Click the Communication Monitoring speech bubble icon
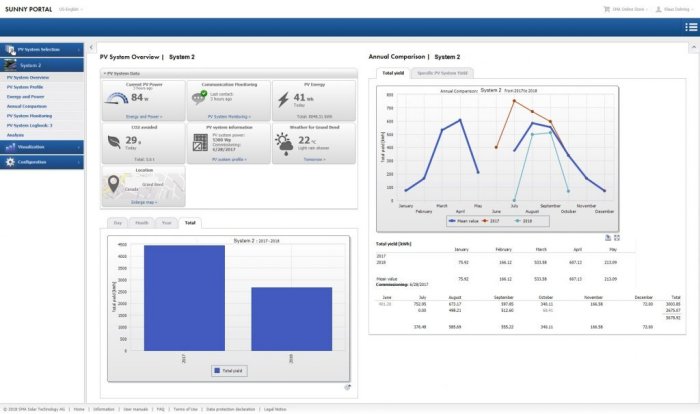 [x=200, y=99]
